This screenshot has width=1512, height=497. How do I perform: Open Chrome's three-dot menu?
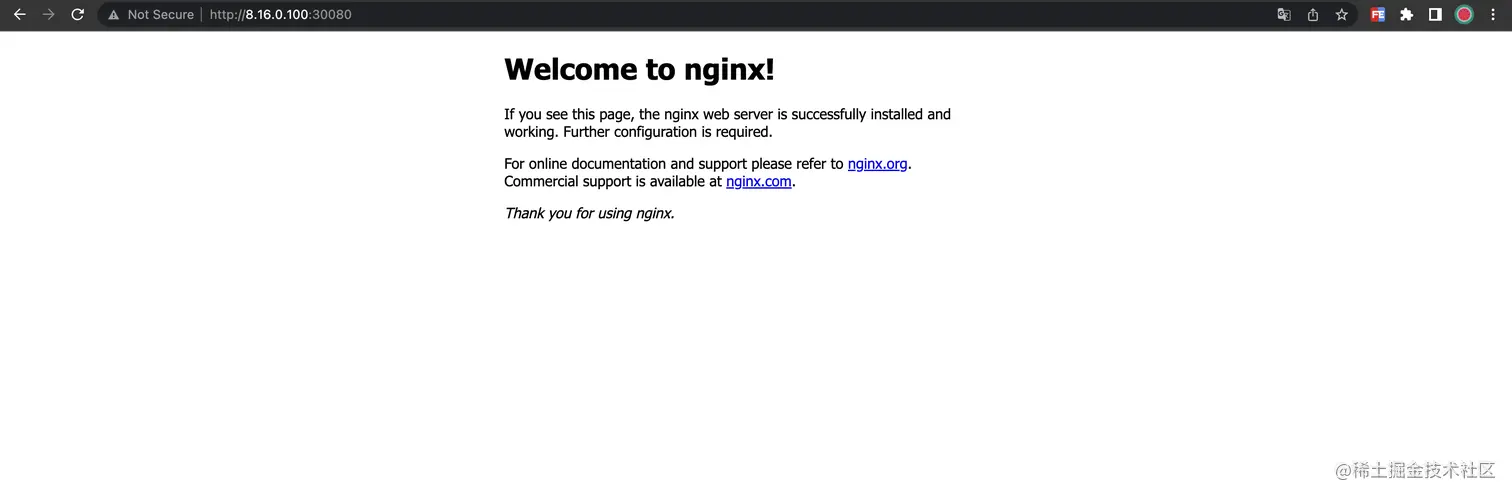tap(1493, 15)
